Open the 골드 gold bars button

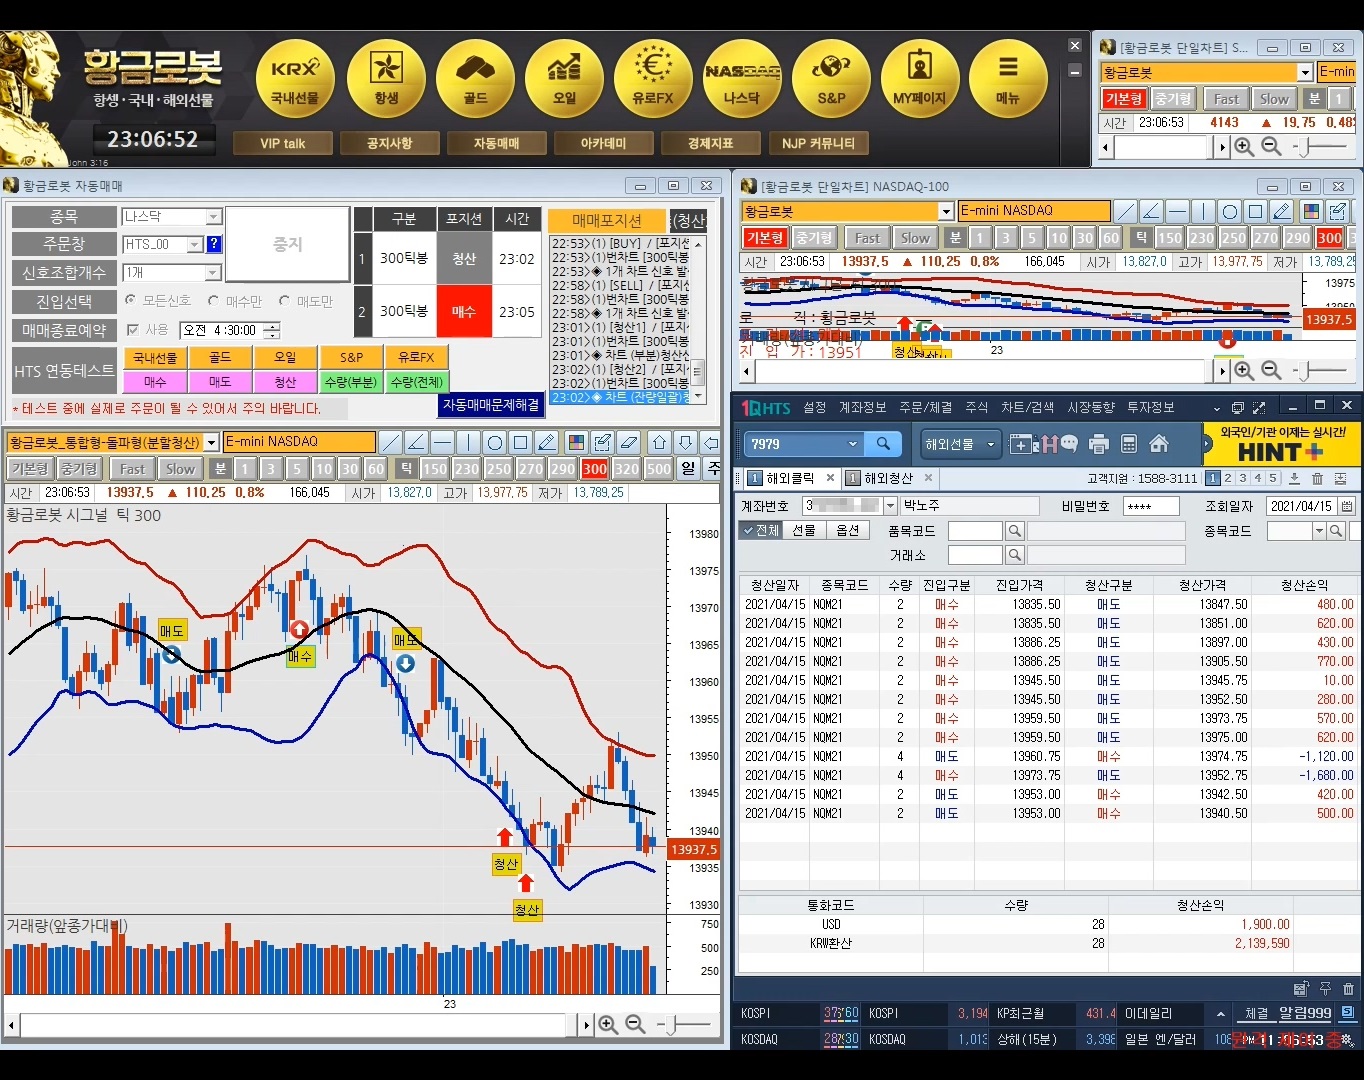pyautogui.click(x=475, y=79)
